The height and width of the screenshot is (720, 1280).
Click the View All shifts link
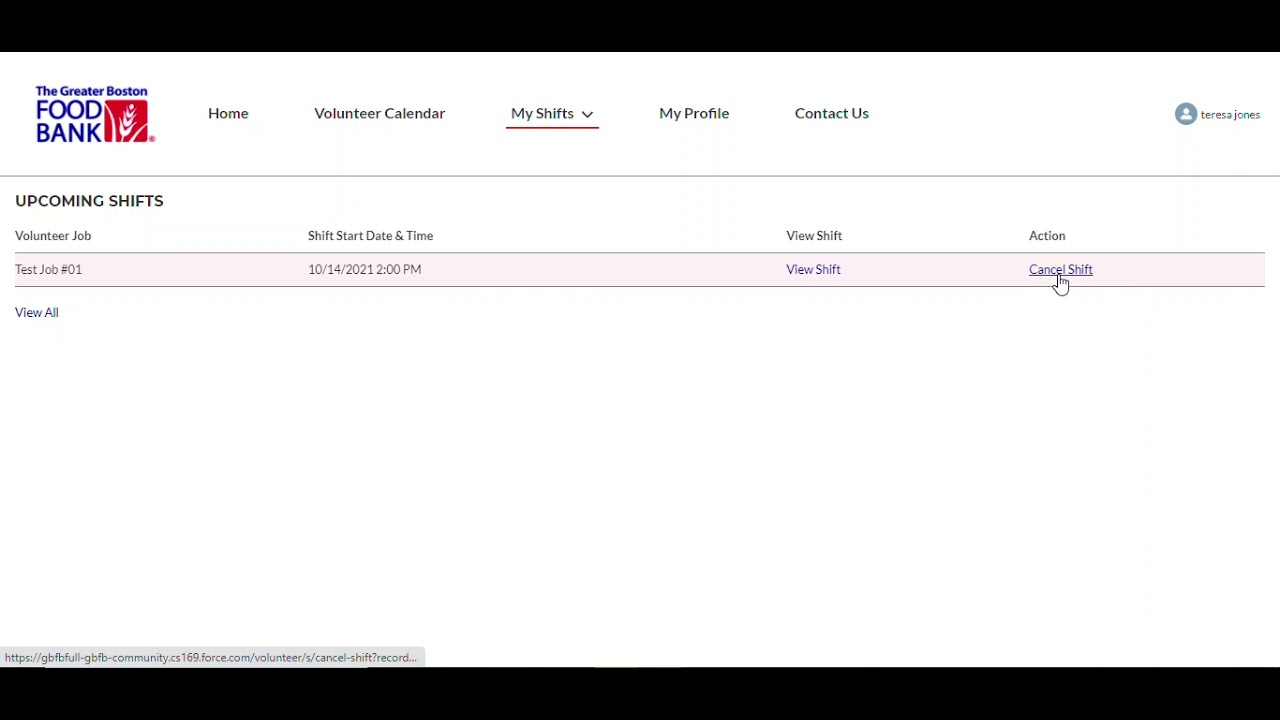[37, 313]
